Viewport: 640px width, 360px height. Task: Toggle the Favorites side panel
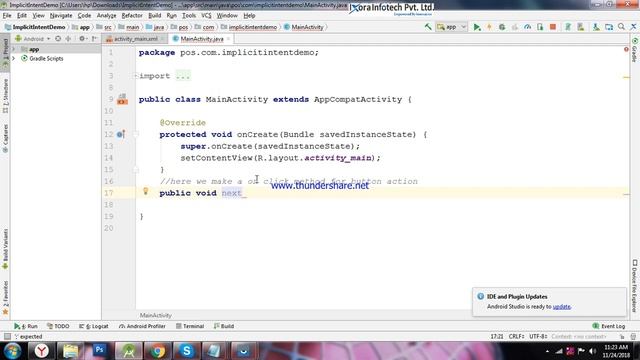5,298
